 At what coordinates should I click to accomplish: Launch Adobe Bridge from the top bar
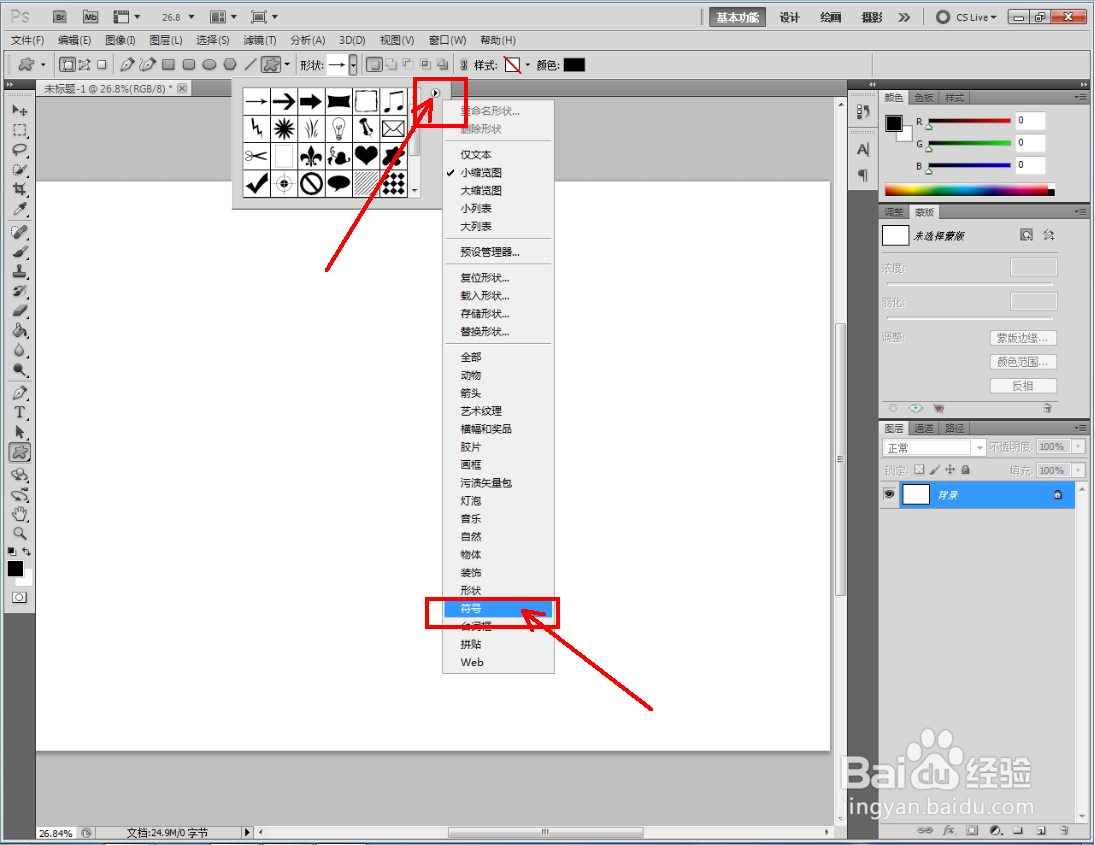tap(60, 17)
